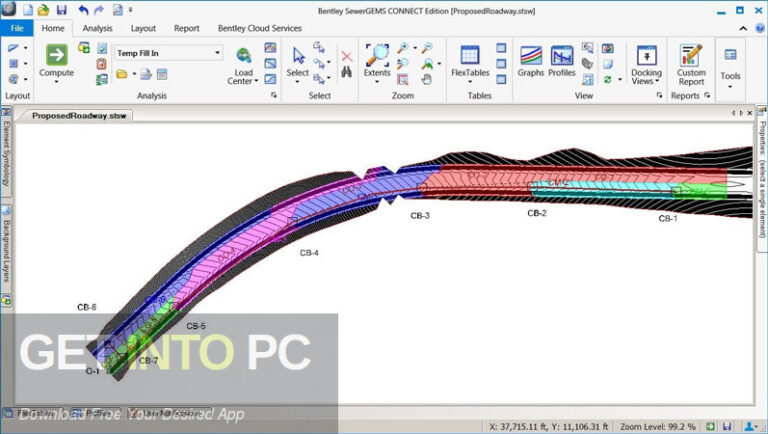Click the CB-4 catch basin label
Screen dimensions: 768x434
point(309,253)
